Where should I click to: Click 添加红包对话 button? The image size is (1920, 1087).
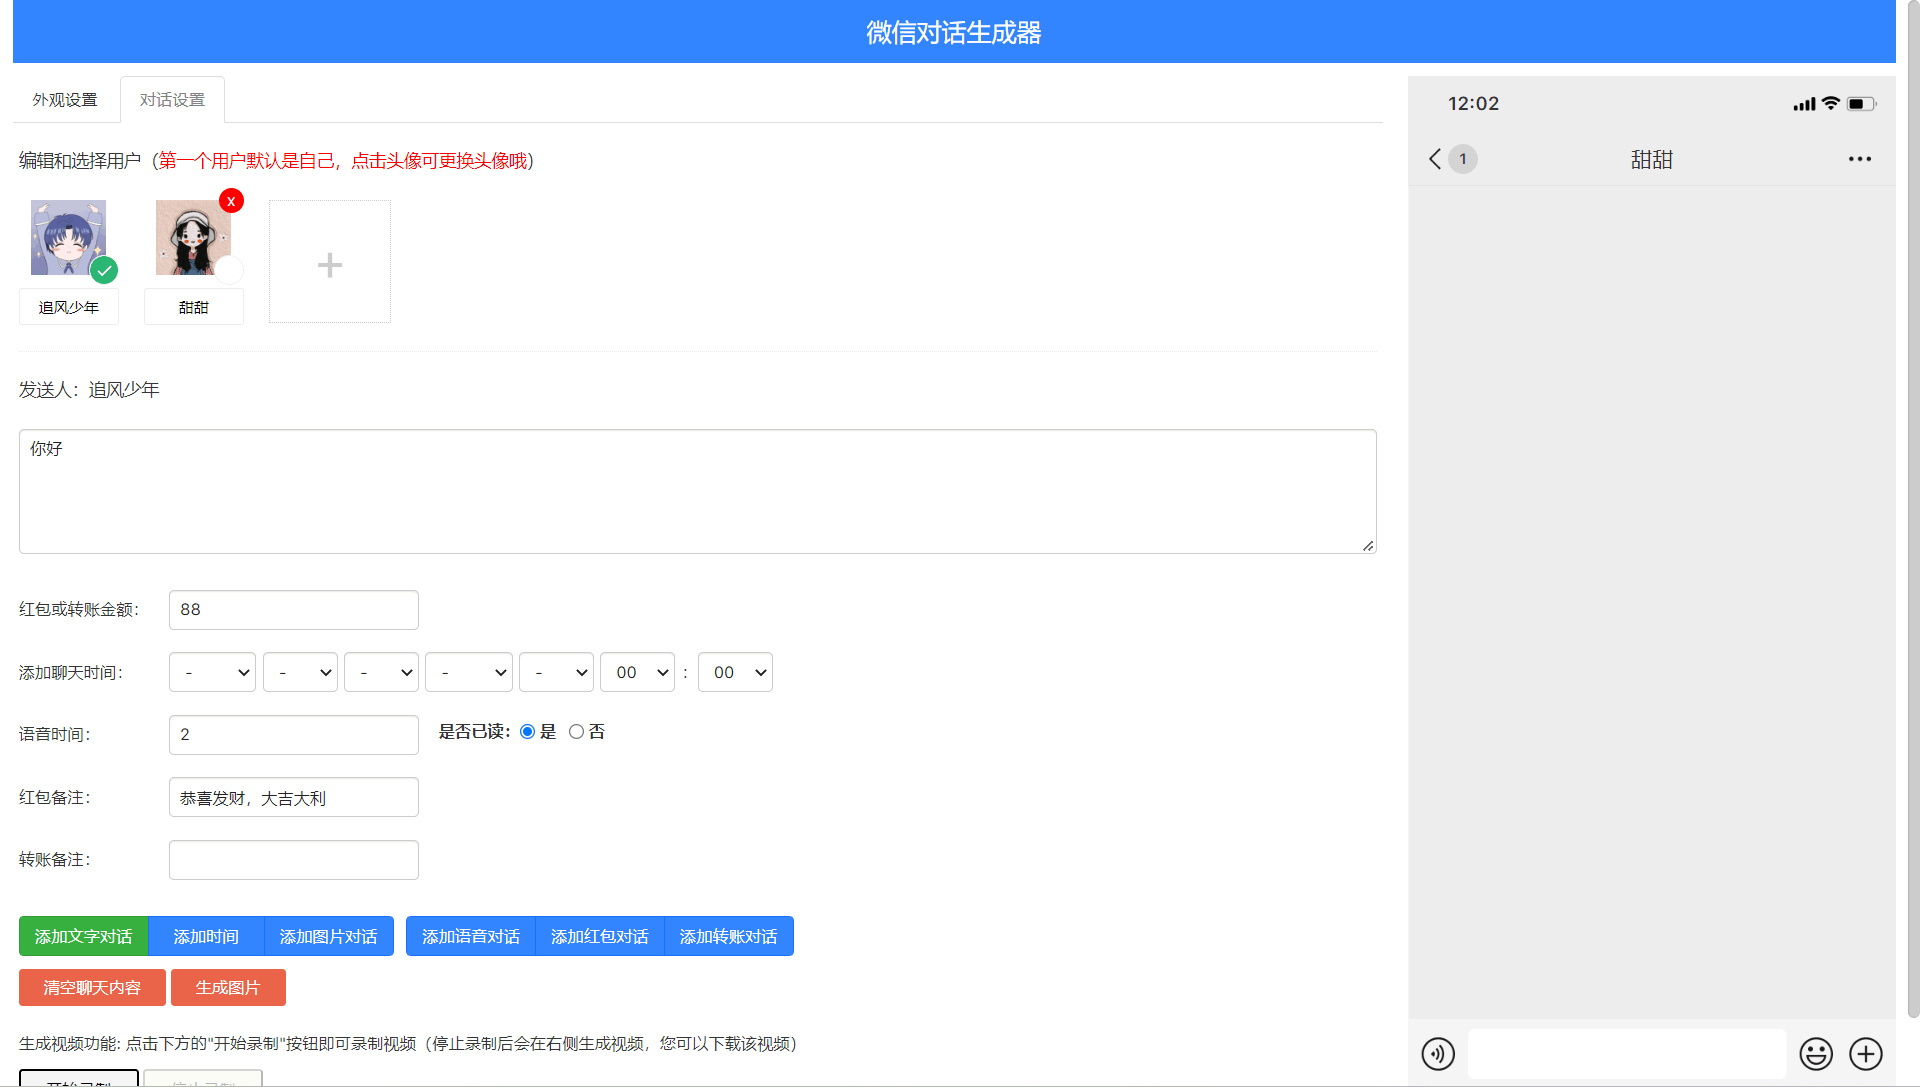(x=599, y=936)
